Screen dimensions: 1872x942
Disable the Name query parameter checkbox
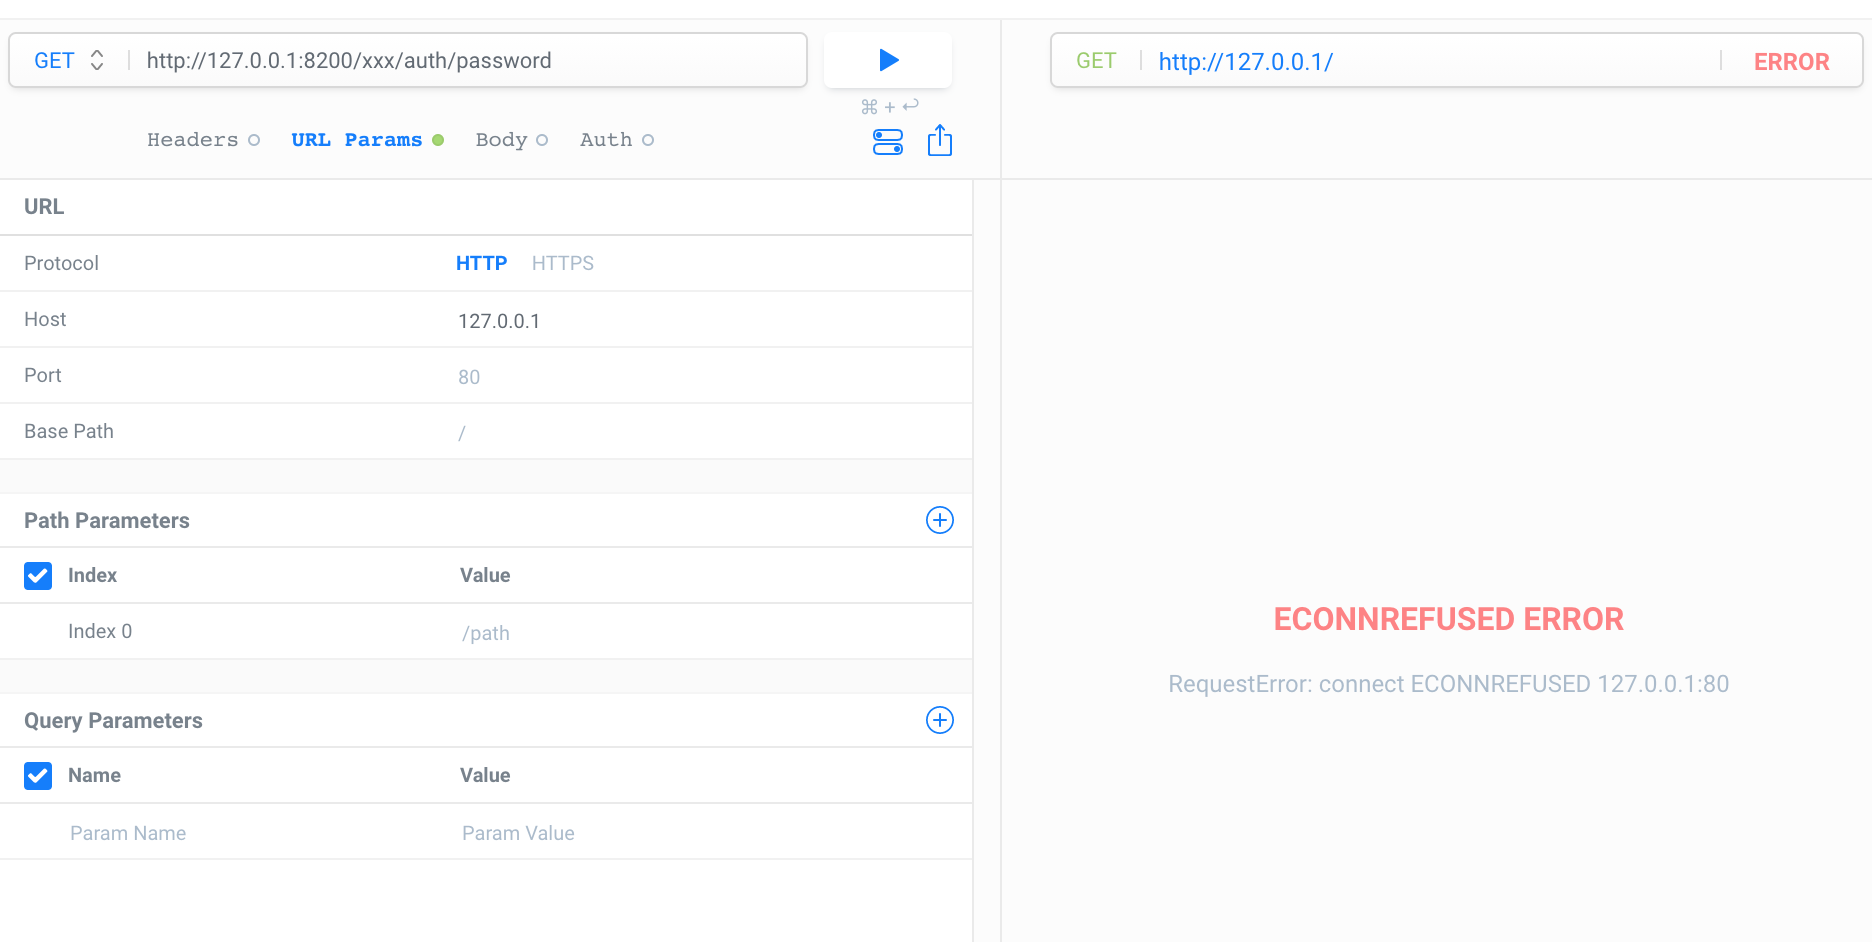tap(37, 775)
